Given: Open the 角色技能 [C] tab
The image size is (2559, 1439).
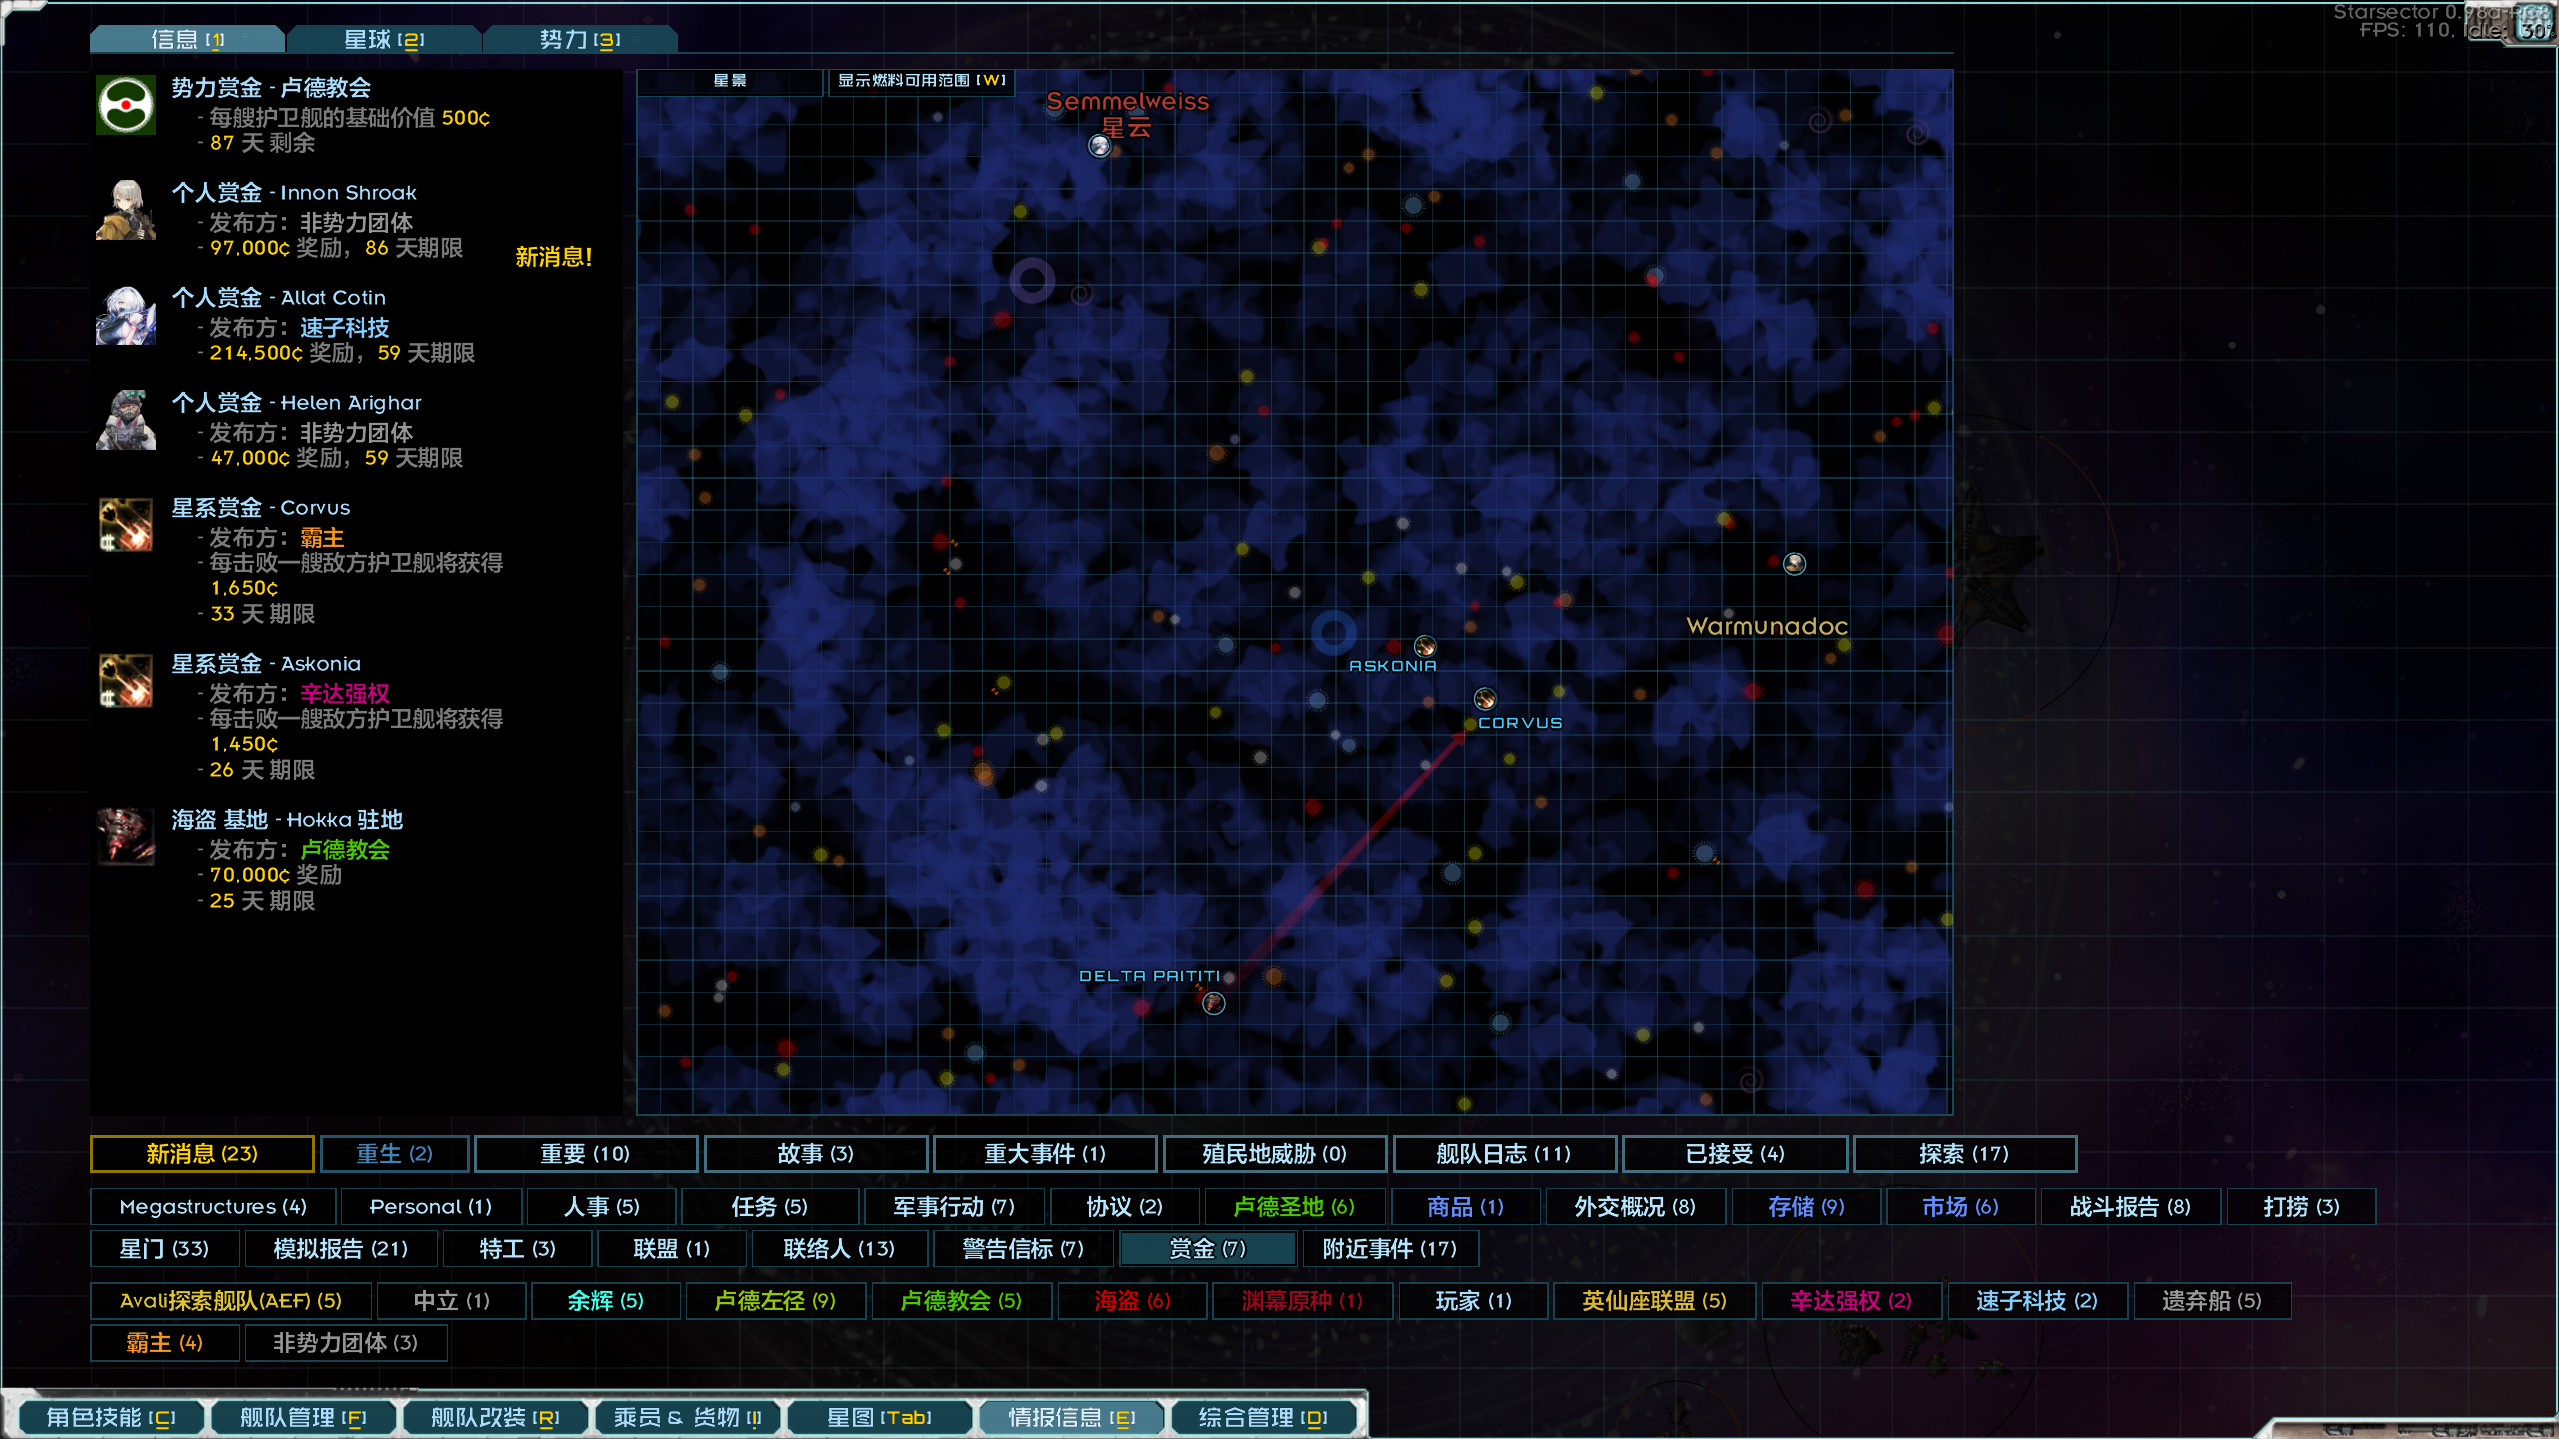Looking at the screenshot, I should pos(110,1417).
